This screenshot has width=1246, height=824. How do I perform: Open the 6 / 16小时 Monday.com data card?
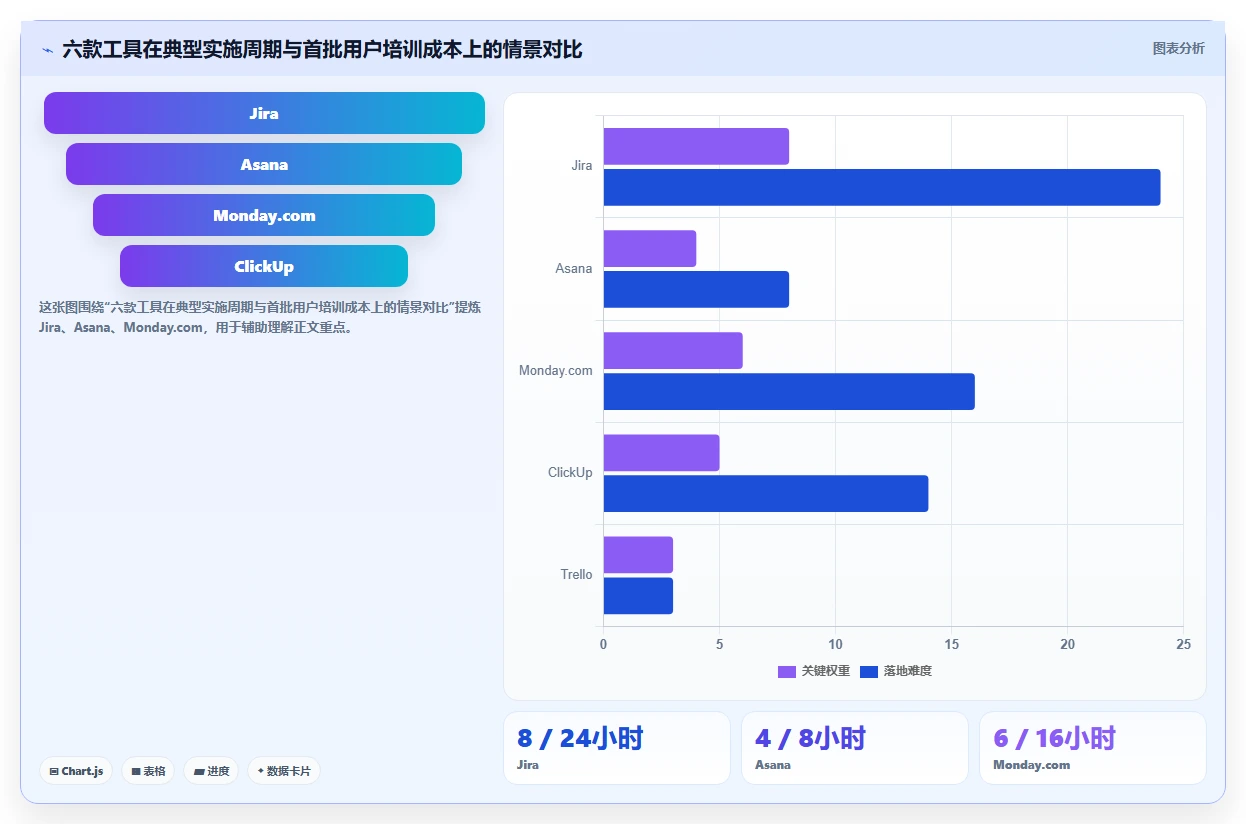(1093, 748)
